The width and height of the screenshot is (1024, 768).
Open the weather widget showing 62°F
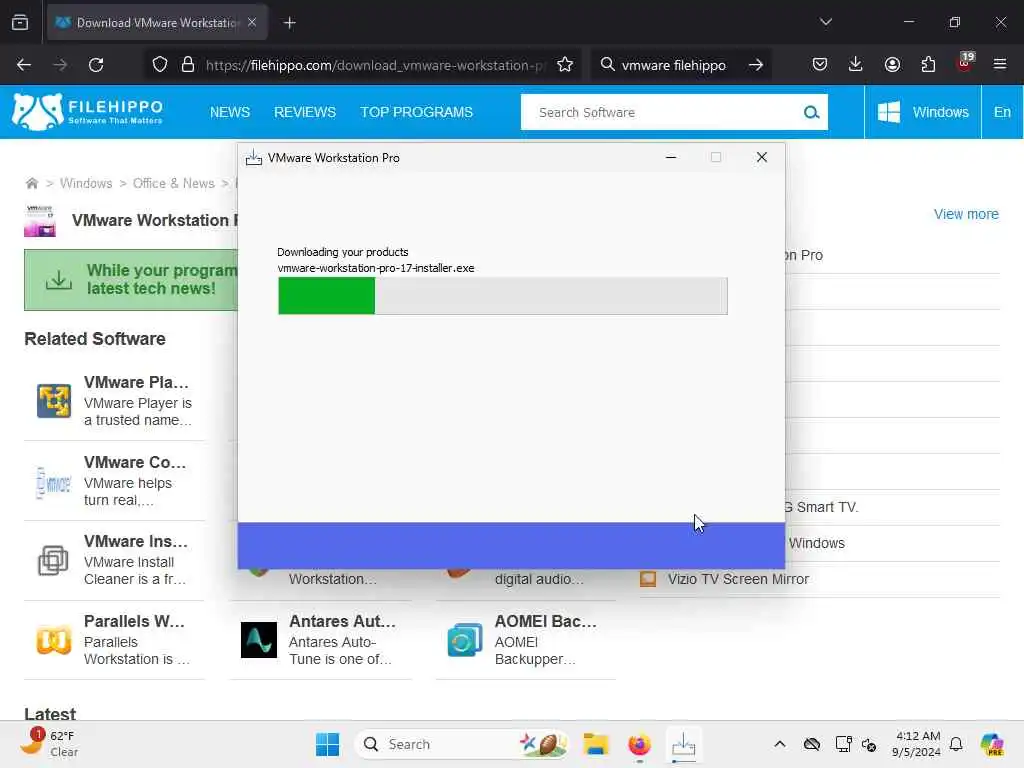pos(49,744)
